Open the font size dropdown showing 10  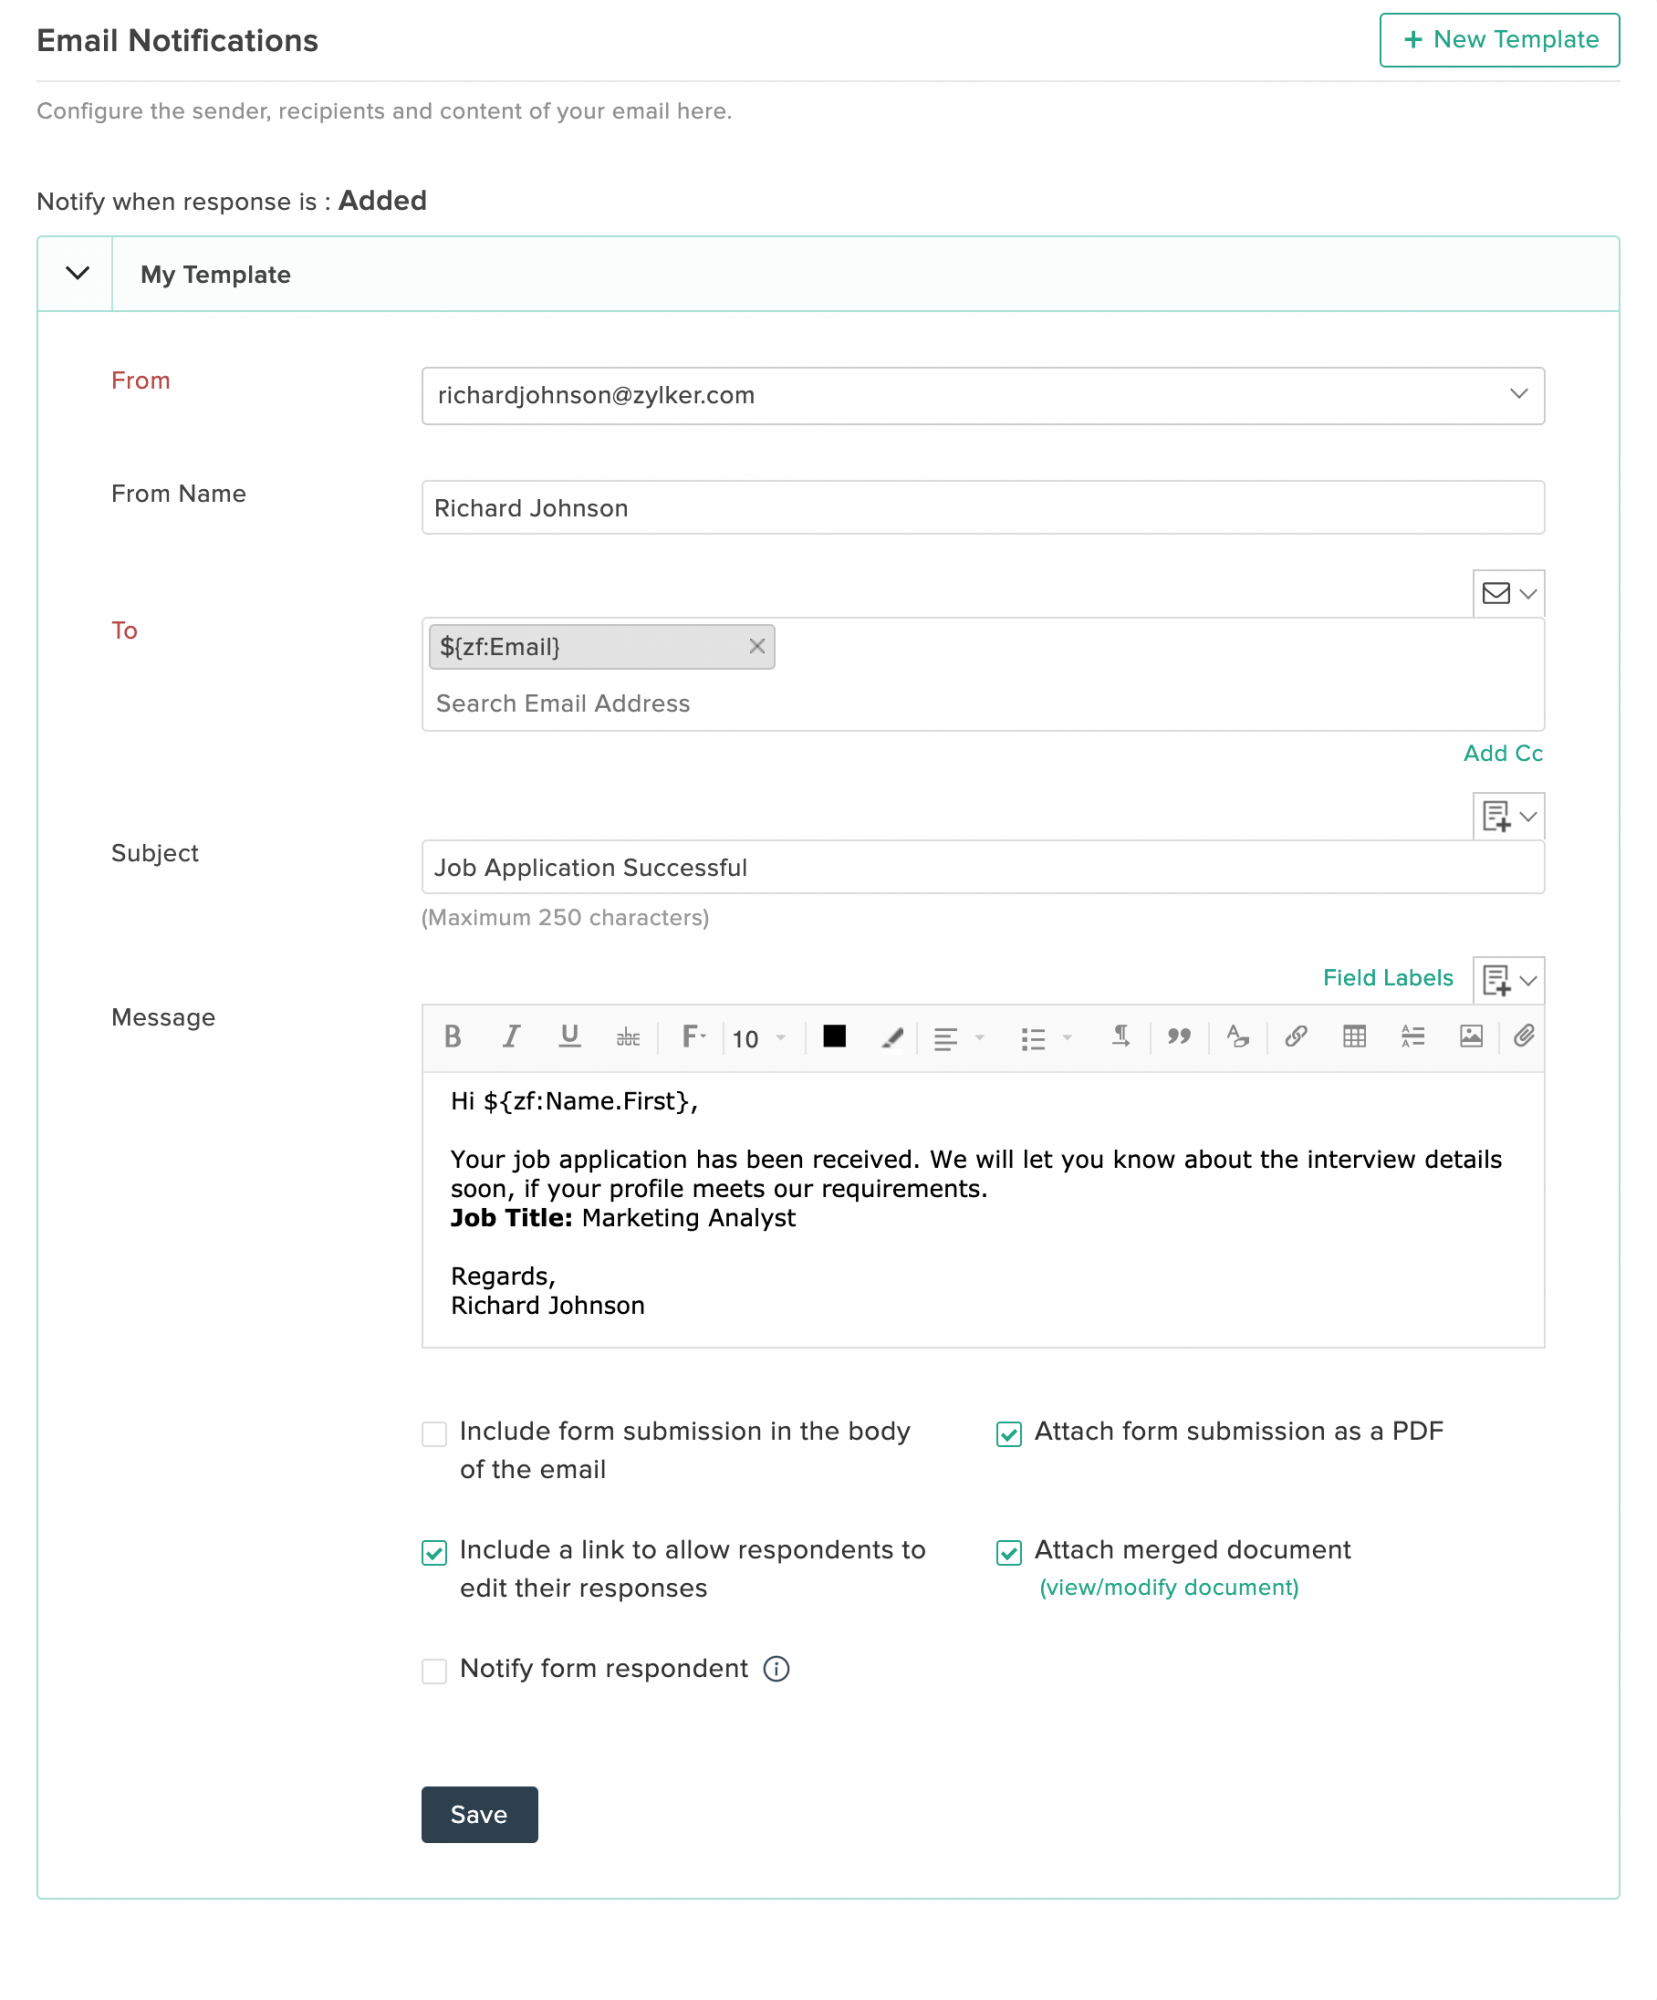pos(759,1038)
